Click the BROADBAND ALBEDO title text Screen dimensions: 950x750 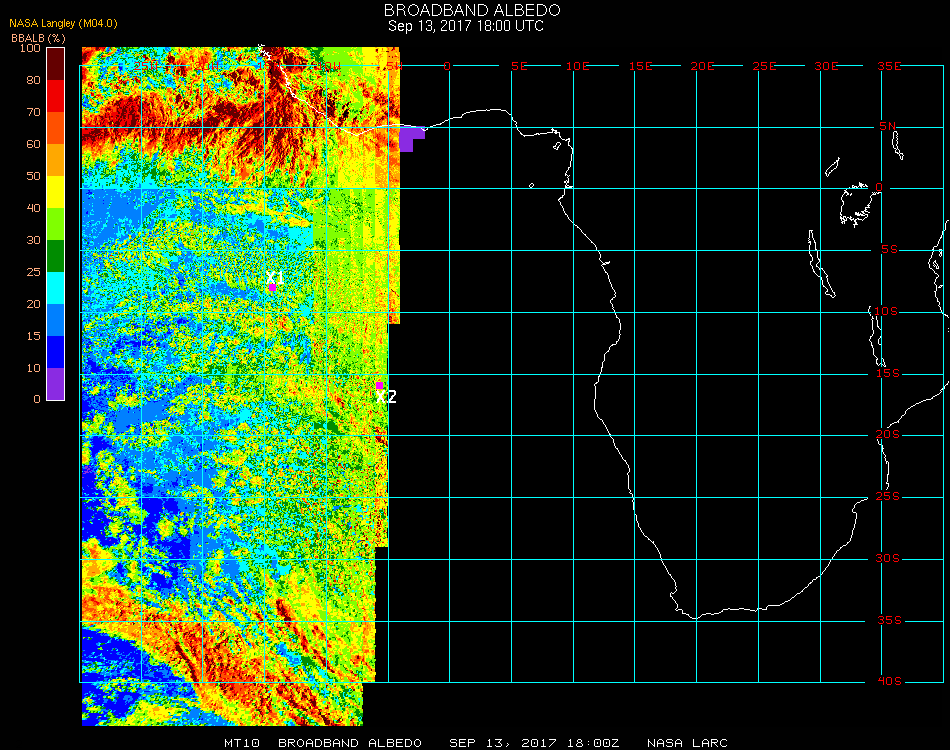click(x=472, y=10)
